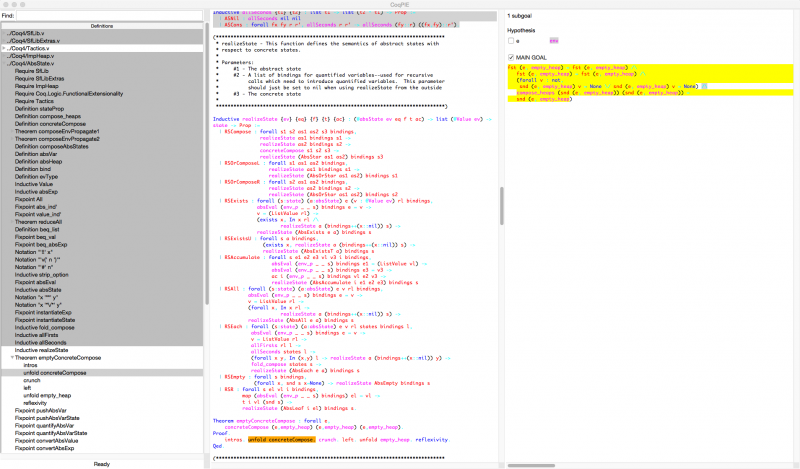Select 'Inductive Value' in the tree
The width and height of the screenshot is (800, 469).
pos(34,184)
